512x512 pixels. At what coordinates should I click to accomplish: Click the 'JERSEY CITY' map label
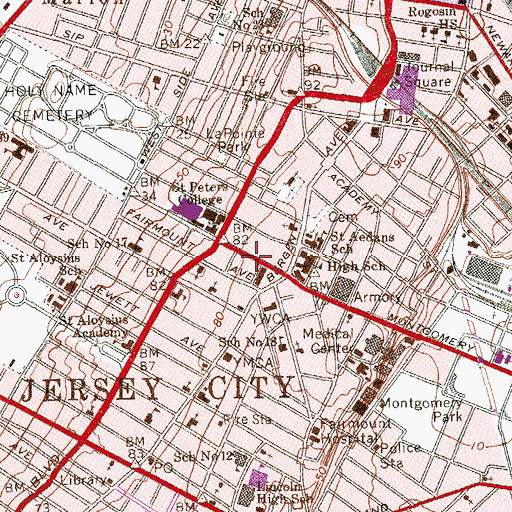(157, 389)
